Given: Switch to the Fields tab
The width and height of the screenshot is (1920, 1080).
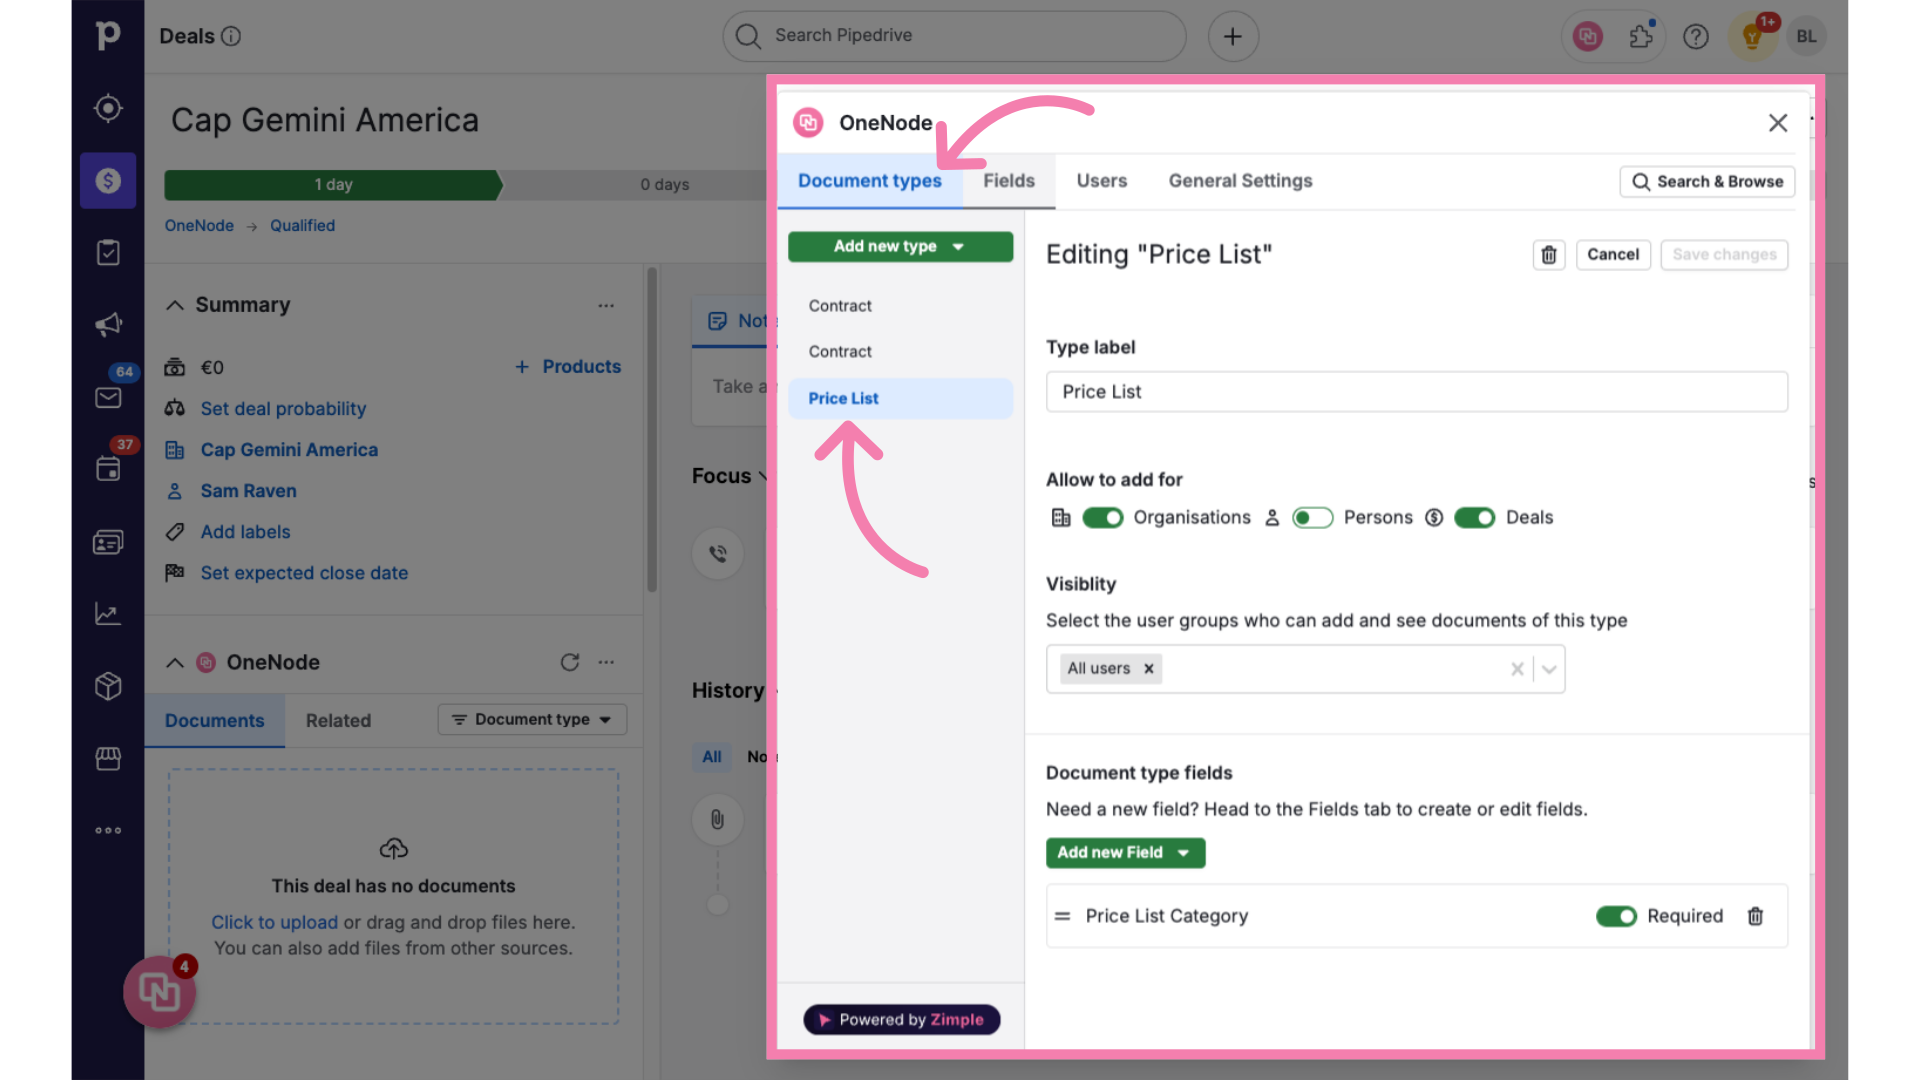Looking at the screenshot, I should tap(1008, 181).
